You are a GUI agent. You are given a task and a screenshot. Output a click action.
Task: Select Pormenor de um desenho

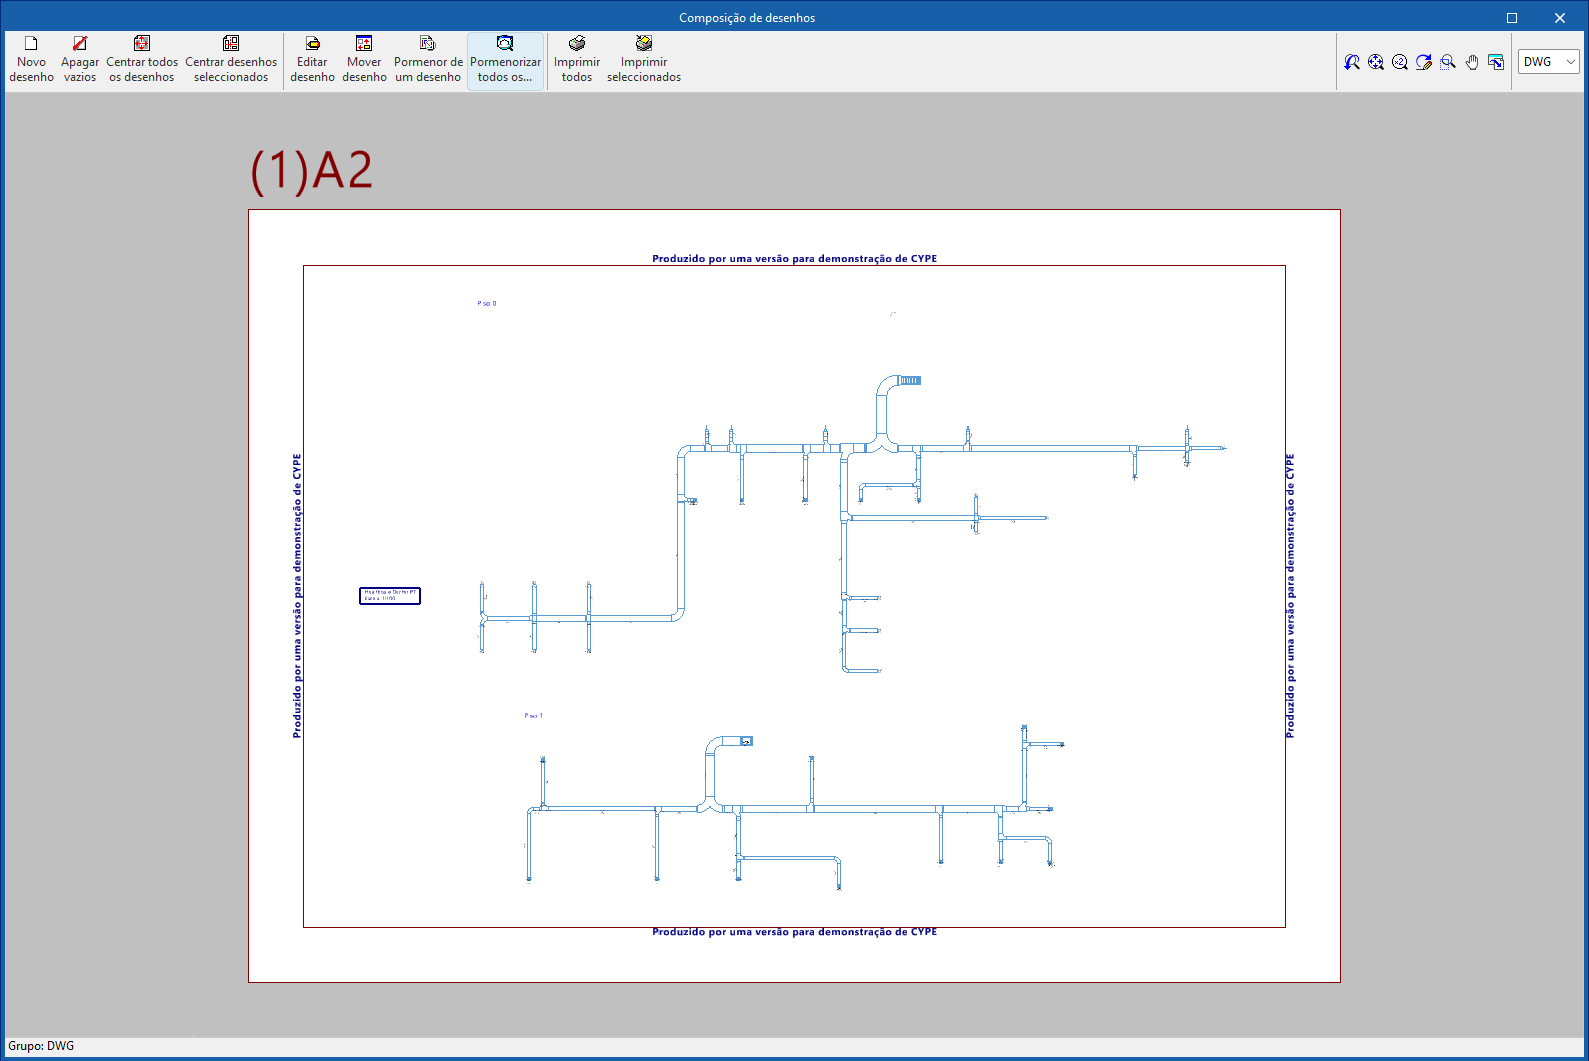428,60
